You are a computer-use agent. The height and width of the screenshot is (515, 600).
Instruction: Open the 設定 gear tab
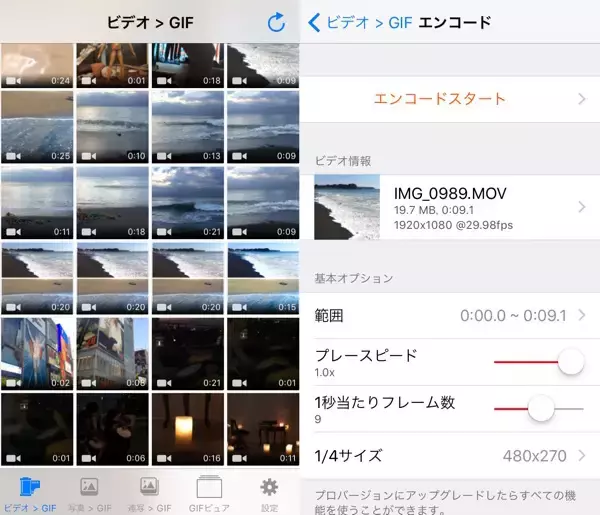[x=269, y=494]
